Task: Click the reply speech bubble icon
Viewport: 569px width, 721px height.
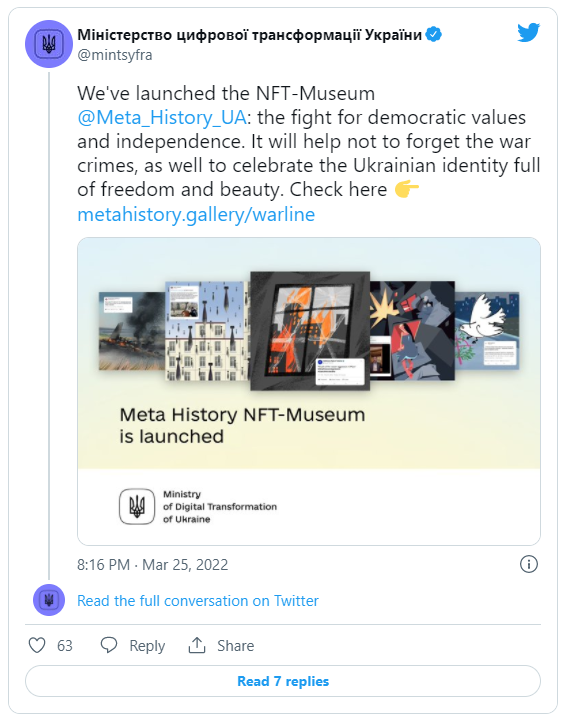Action: point(109,645)
